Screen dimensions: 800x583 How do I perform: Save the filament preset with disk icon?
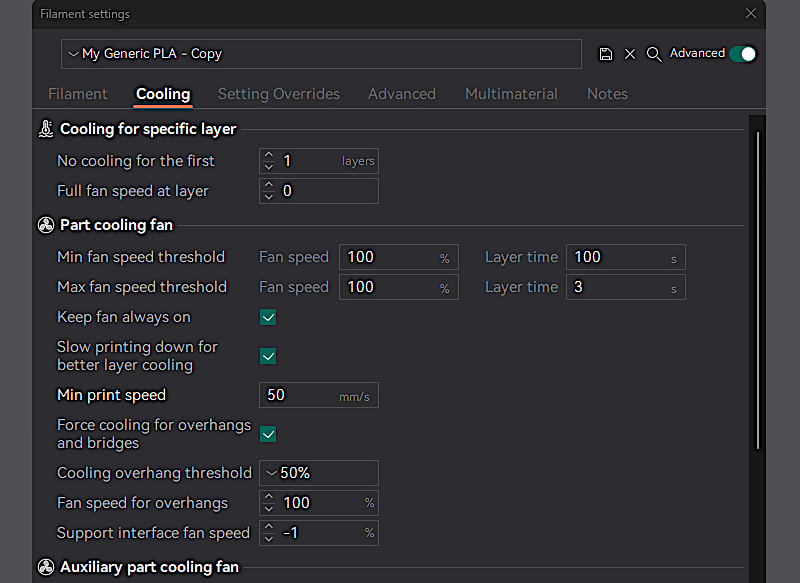click(605, 54)
